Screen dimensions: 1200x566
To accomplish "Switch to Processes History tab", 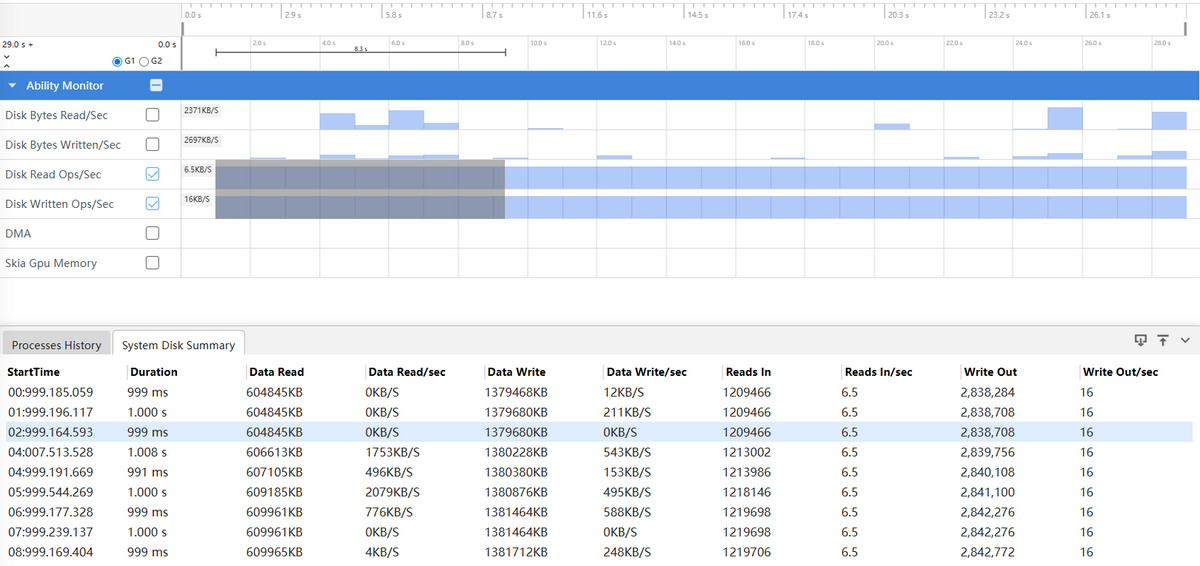I will pos(56,345).
